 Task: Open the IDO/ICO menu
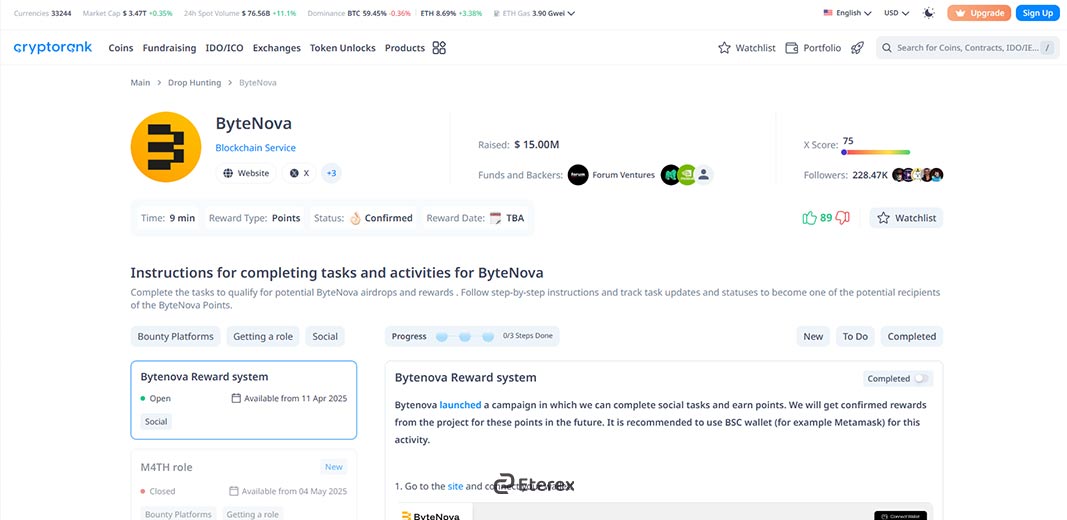[x=225, y=48]
